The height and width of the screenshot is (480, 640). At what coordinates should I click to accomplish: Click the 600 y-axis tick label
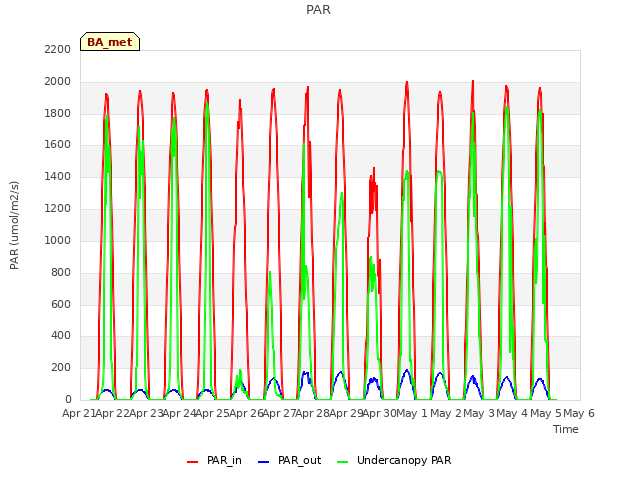(61, 304)
